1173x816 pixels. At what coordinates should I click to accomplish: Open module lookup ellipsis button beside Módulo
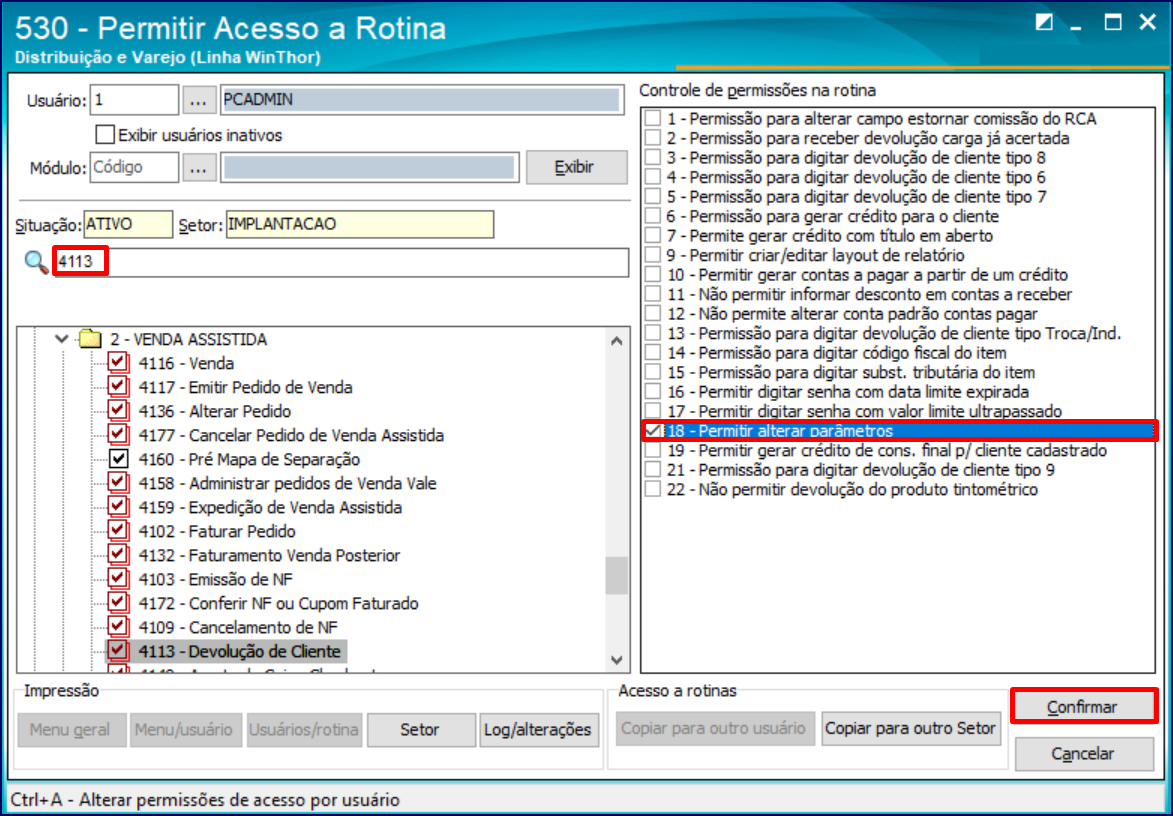click(x=198, y=168)
